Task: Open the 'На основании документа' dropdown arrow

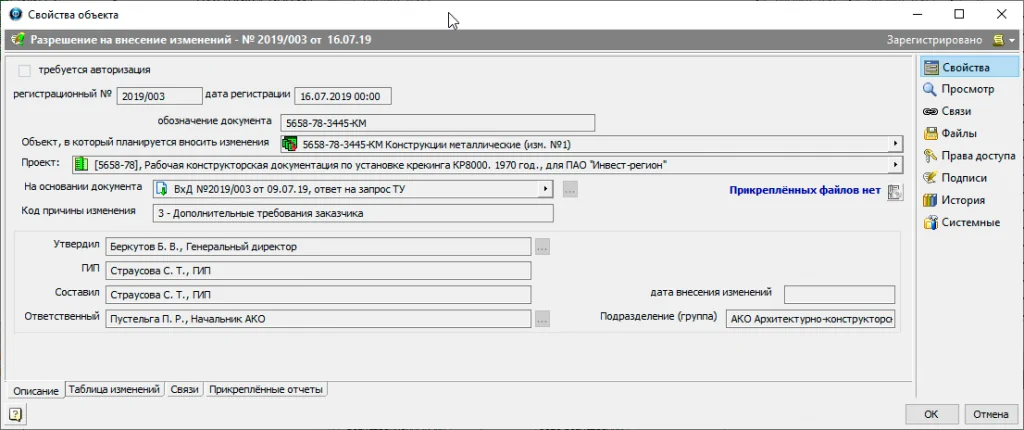Action: click(x=545, y=188)
